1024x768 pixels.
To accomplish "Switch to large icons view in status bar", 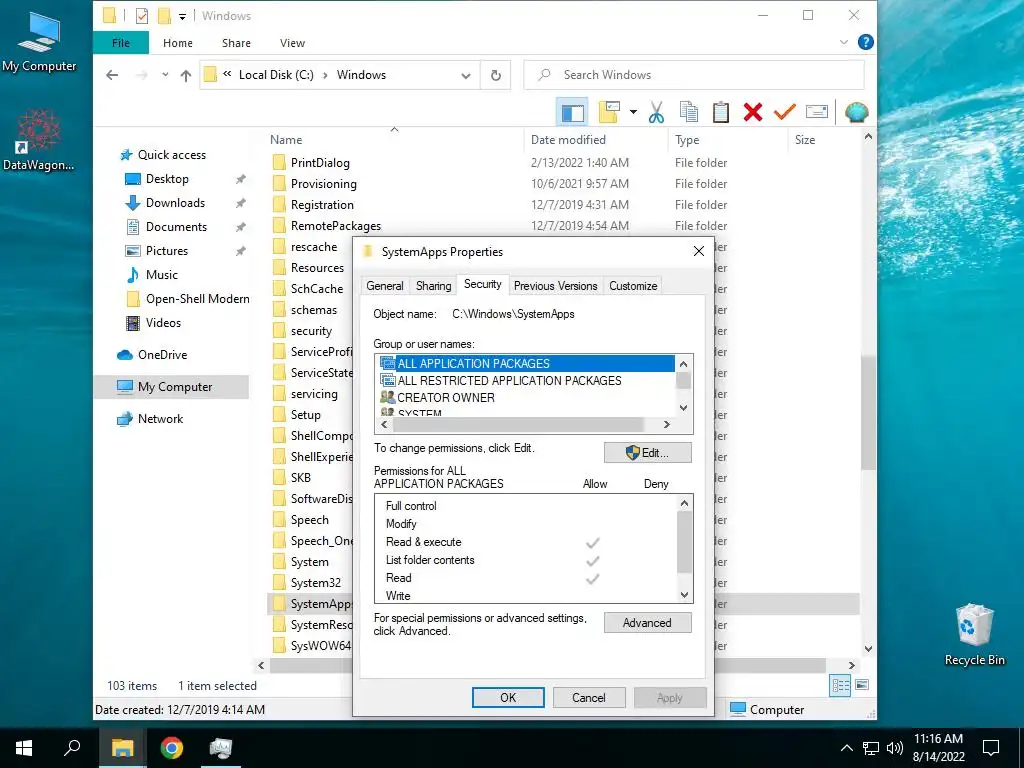I will (x=862, y=686).
